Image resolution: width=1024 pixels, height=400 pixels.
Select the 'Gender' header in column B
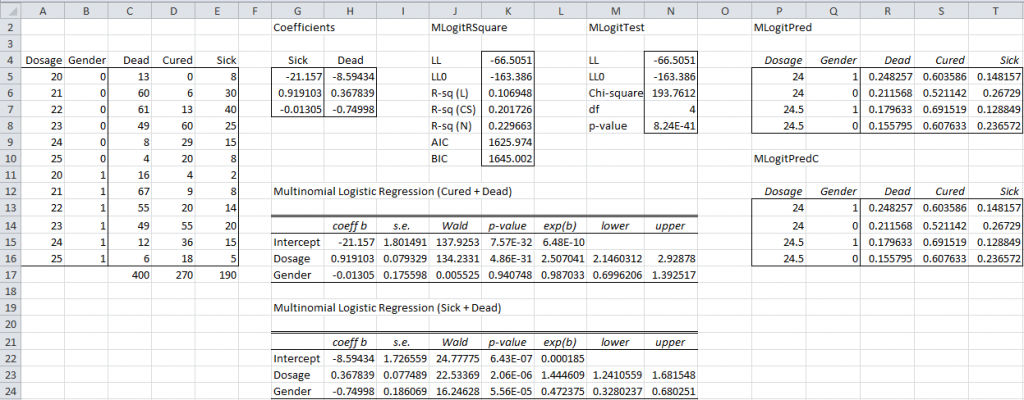click(x=86, y=60)
